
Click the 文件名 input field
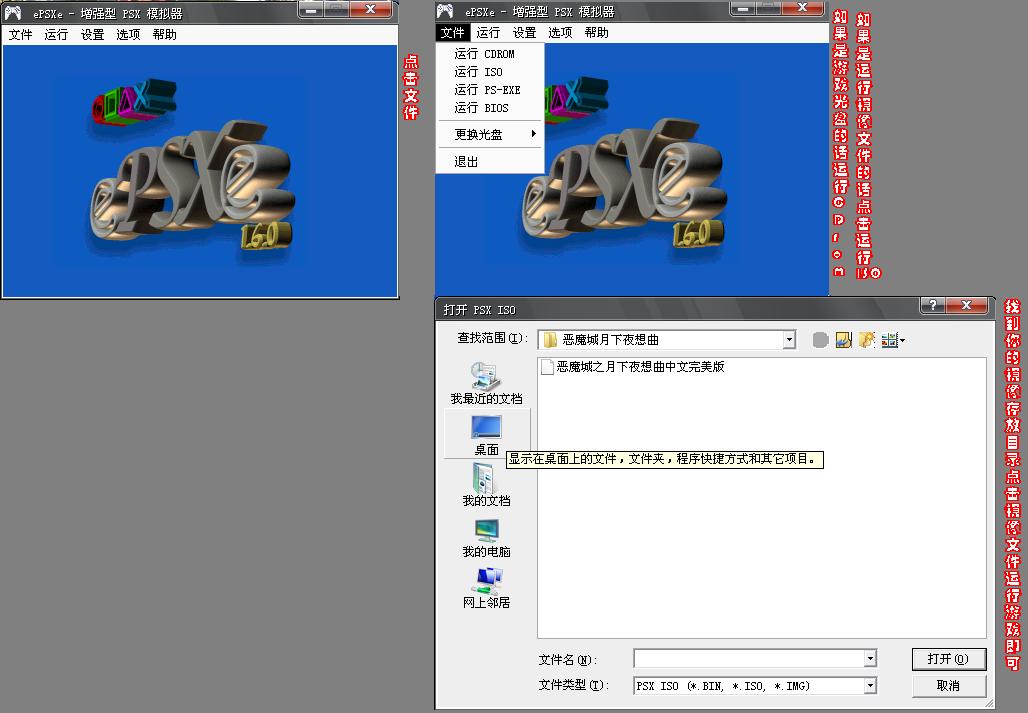pyautogui.click(x=750, y=659)
